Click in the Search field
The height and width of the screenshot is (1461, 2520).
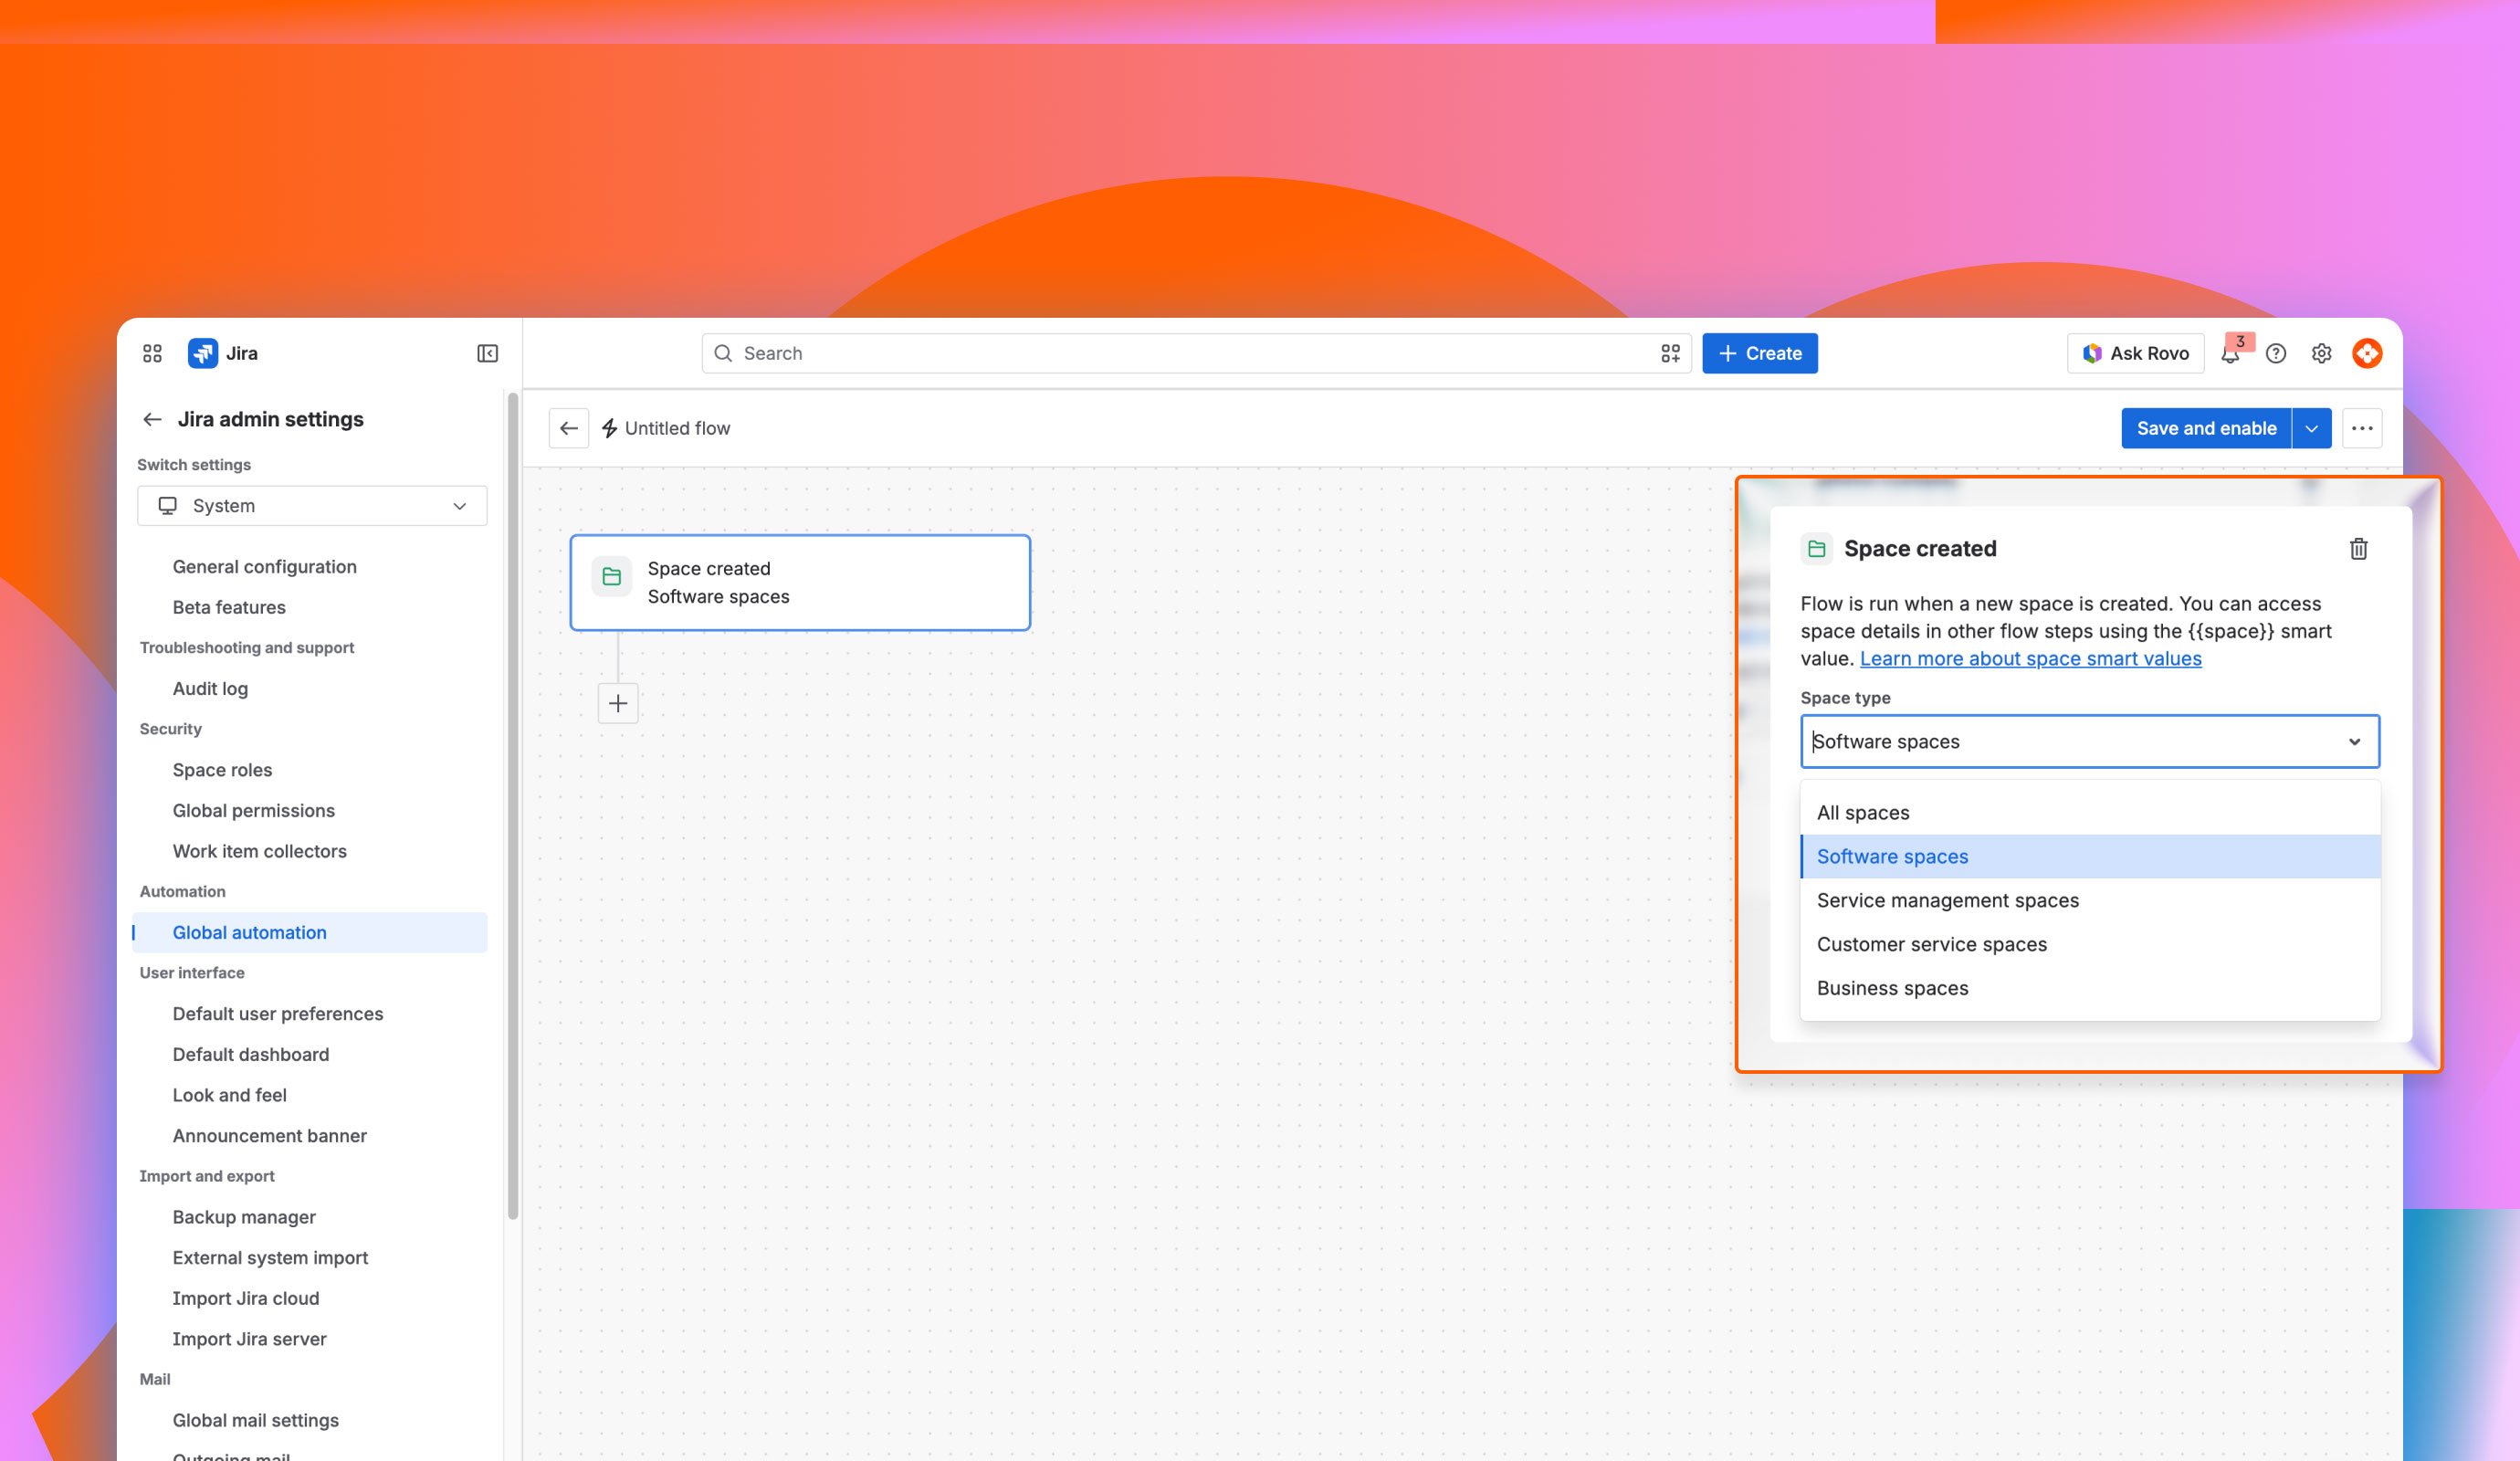pos(1195,353)
